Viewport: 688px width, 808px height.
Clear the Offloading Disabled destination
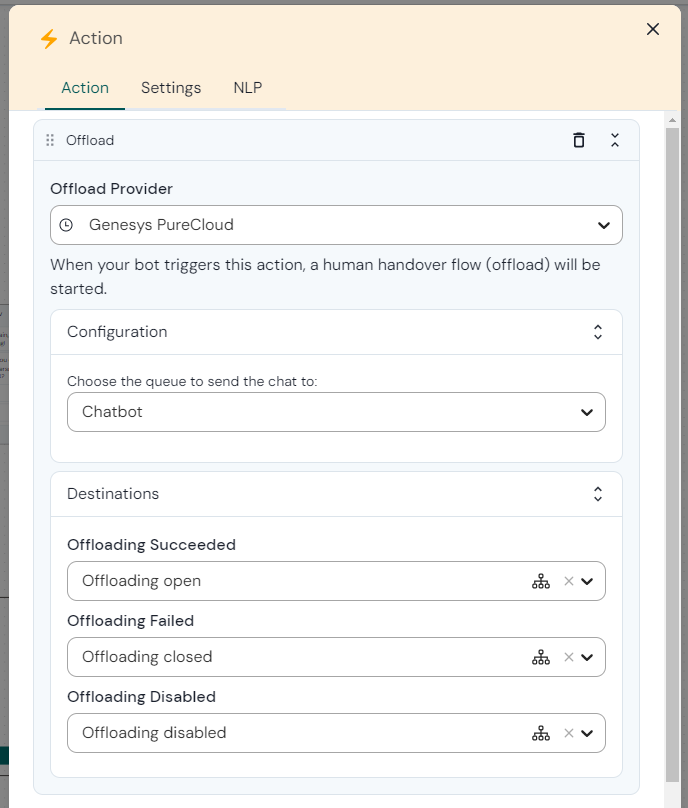click(x=568, y=733)
